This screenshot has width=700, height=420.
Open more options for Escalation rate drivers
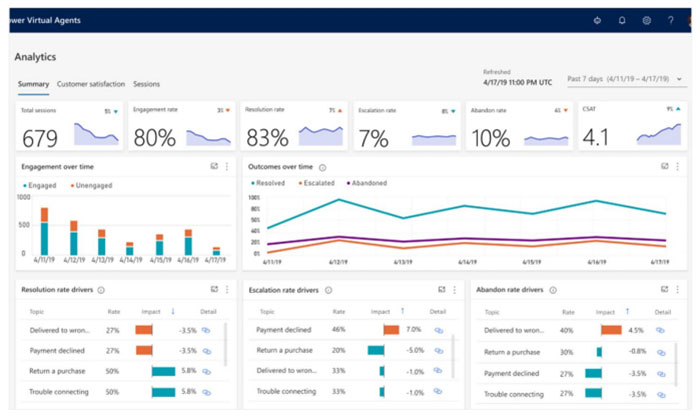[x=454, y=290]
